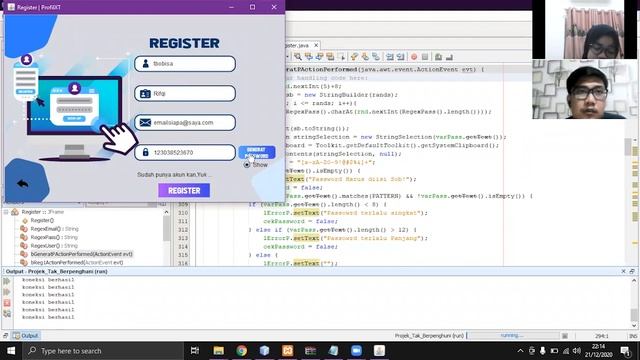Image resolution: width=640 pixels, height=360 pixels.
Task: Open Zoom from the taskbar
Action: coord(356,351)
